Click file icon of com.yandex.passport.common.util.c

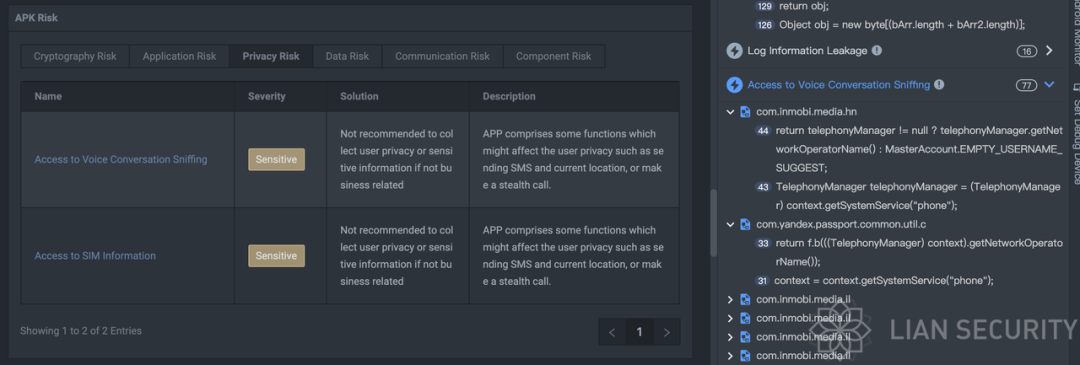[745, 225]
